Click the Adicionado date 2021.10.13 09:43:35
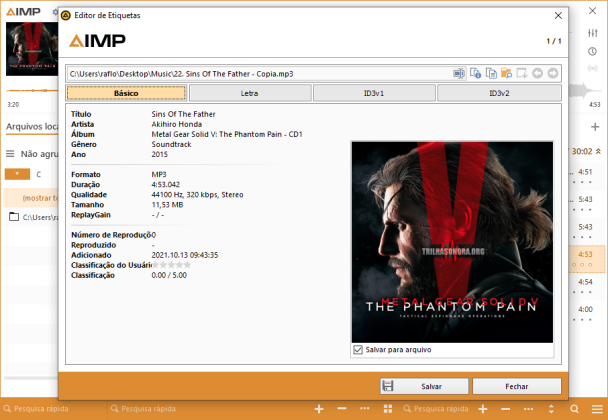Screen dimensions: 608x420 [x=185, y=255]
